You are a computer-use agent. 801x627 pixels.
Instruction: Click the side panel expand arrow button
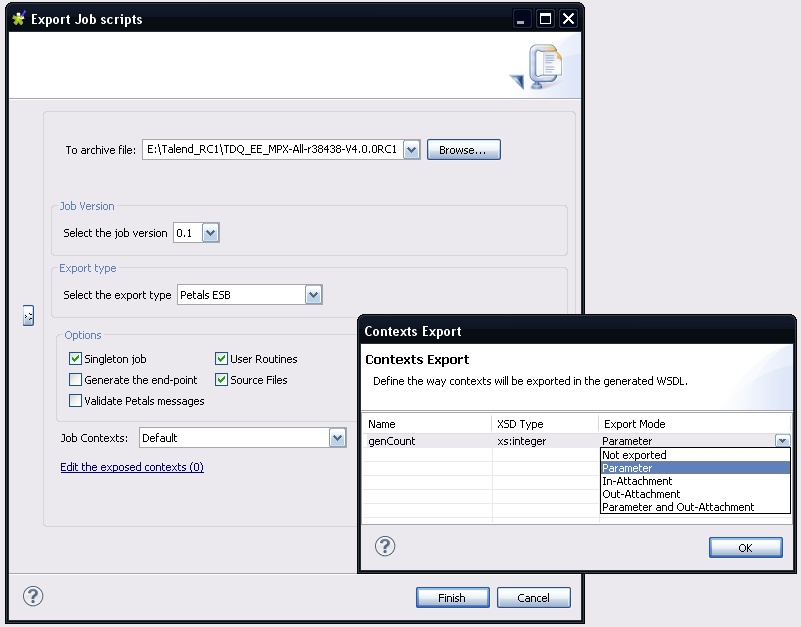[28, 315]
